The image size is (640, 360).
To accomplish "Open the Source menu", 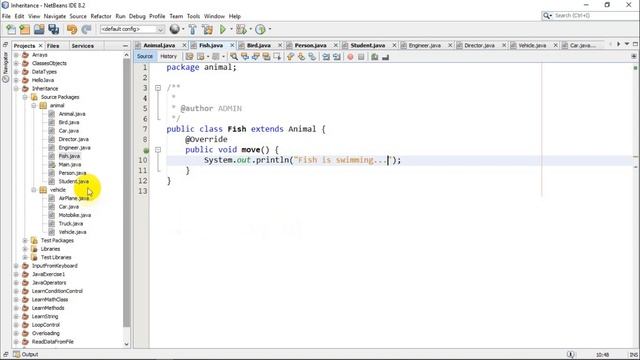I will [x=78, y=16].
